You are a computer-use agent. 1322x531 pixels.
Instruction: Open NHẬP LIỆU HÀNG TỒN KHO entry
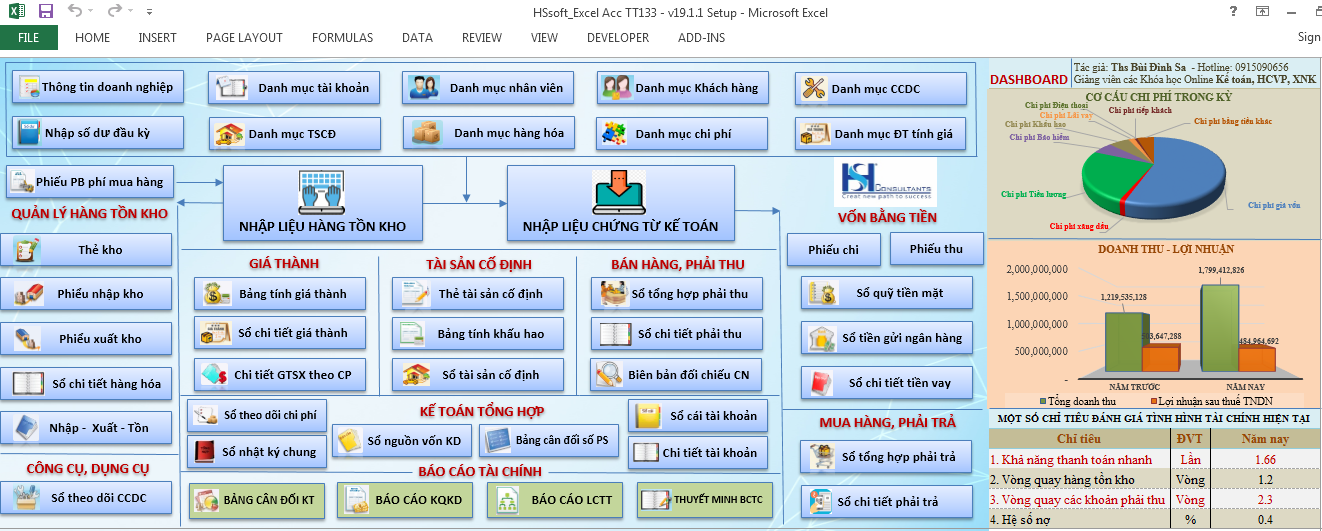(x=323, y=204)
